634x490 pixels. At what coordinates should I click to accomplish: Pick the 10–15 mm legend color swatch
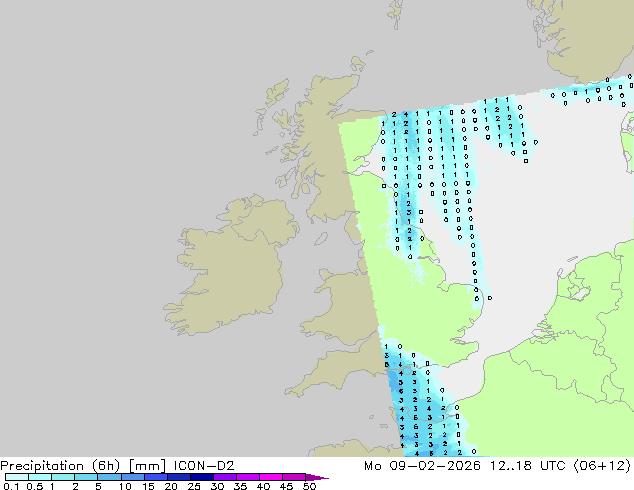(x=132, y=477)
